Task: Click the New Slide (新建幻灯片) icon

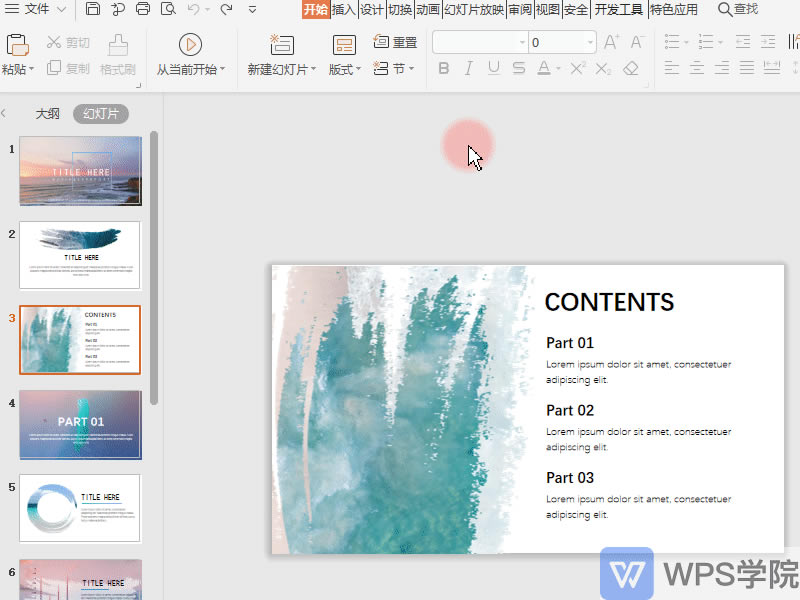Action: click(x=282, y=44)
